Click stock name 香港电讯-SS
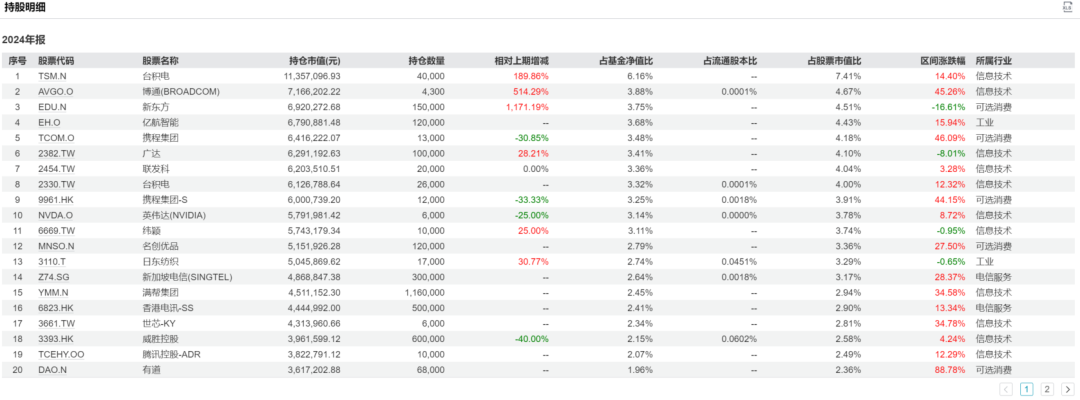This screenshot has width=1080, height=400. (167, 308)
